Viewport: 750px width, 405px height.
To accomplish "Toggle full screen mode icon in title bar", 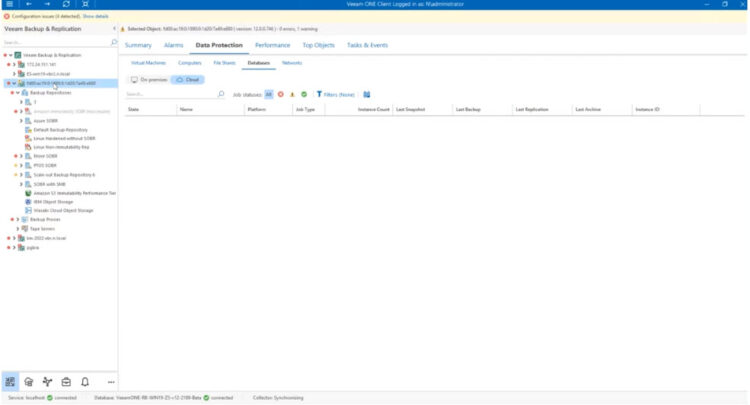I will pyautogui.click(x=85, y=4).
